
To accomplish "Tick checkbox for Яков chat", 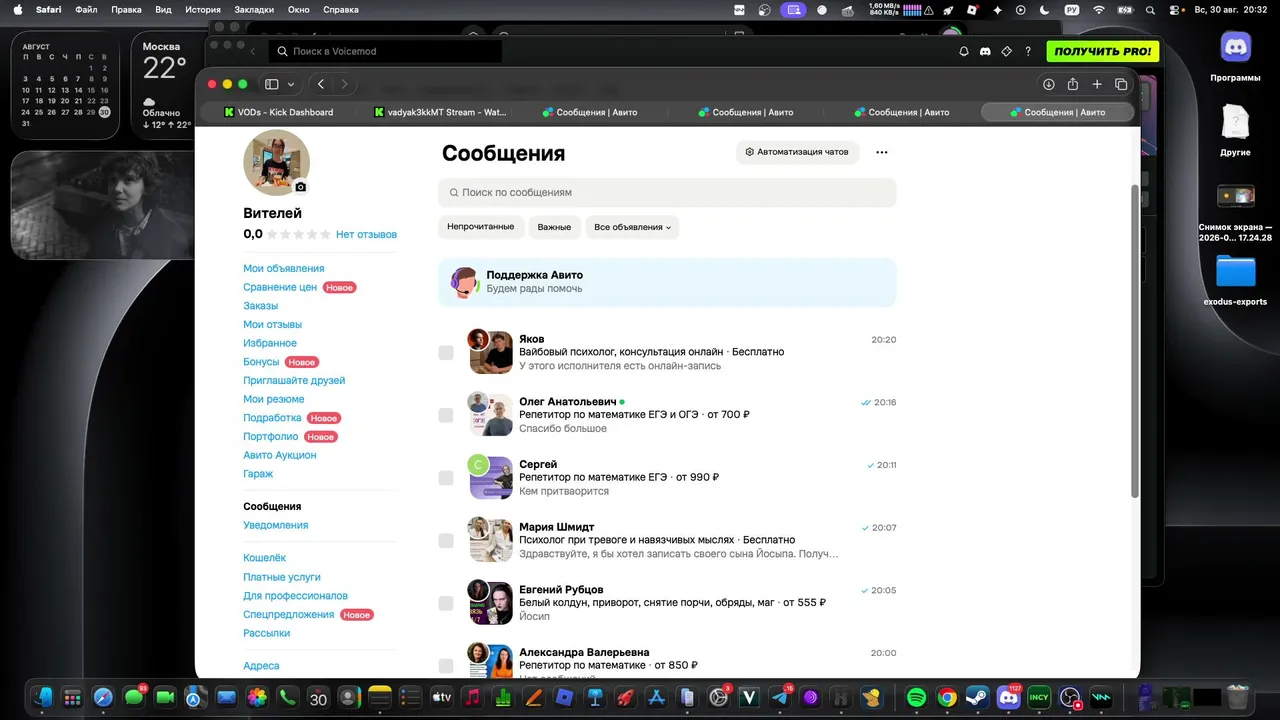I will 446,352.
